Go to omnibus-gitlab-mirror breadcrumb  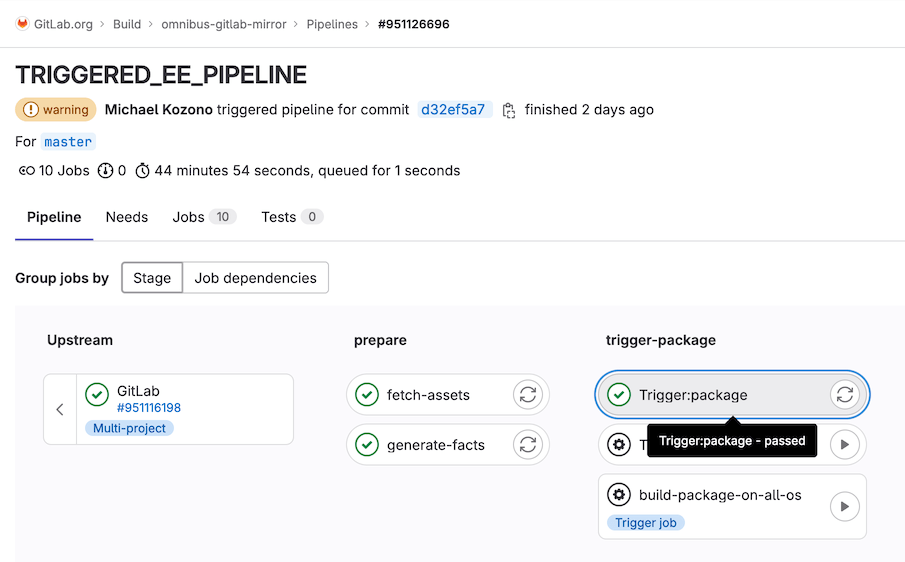click(224, 24)
